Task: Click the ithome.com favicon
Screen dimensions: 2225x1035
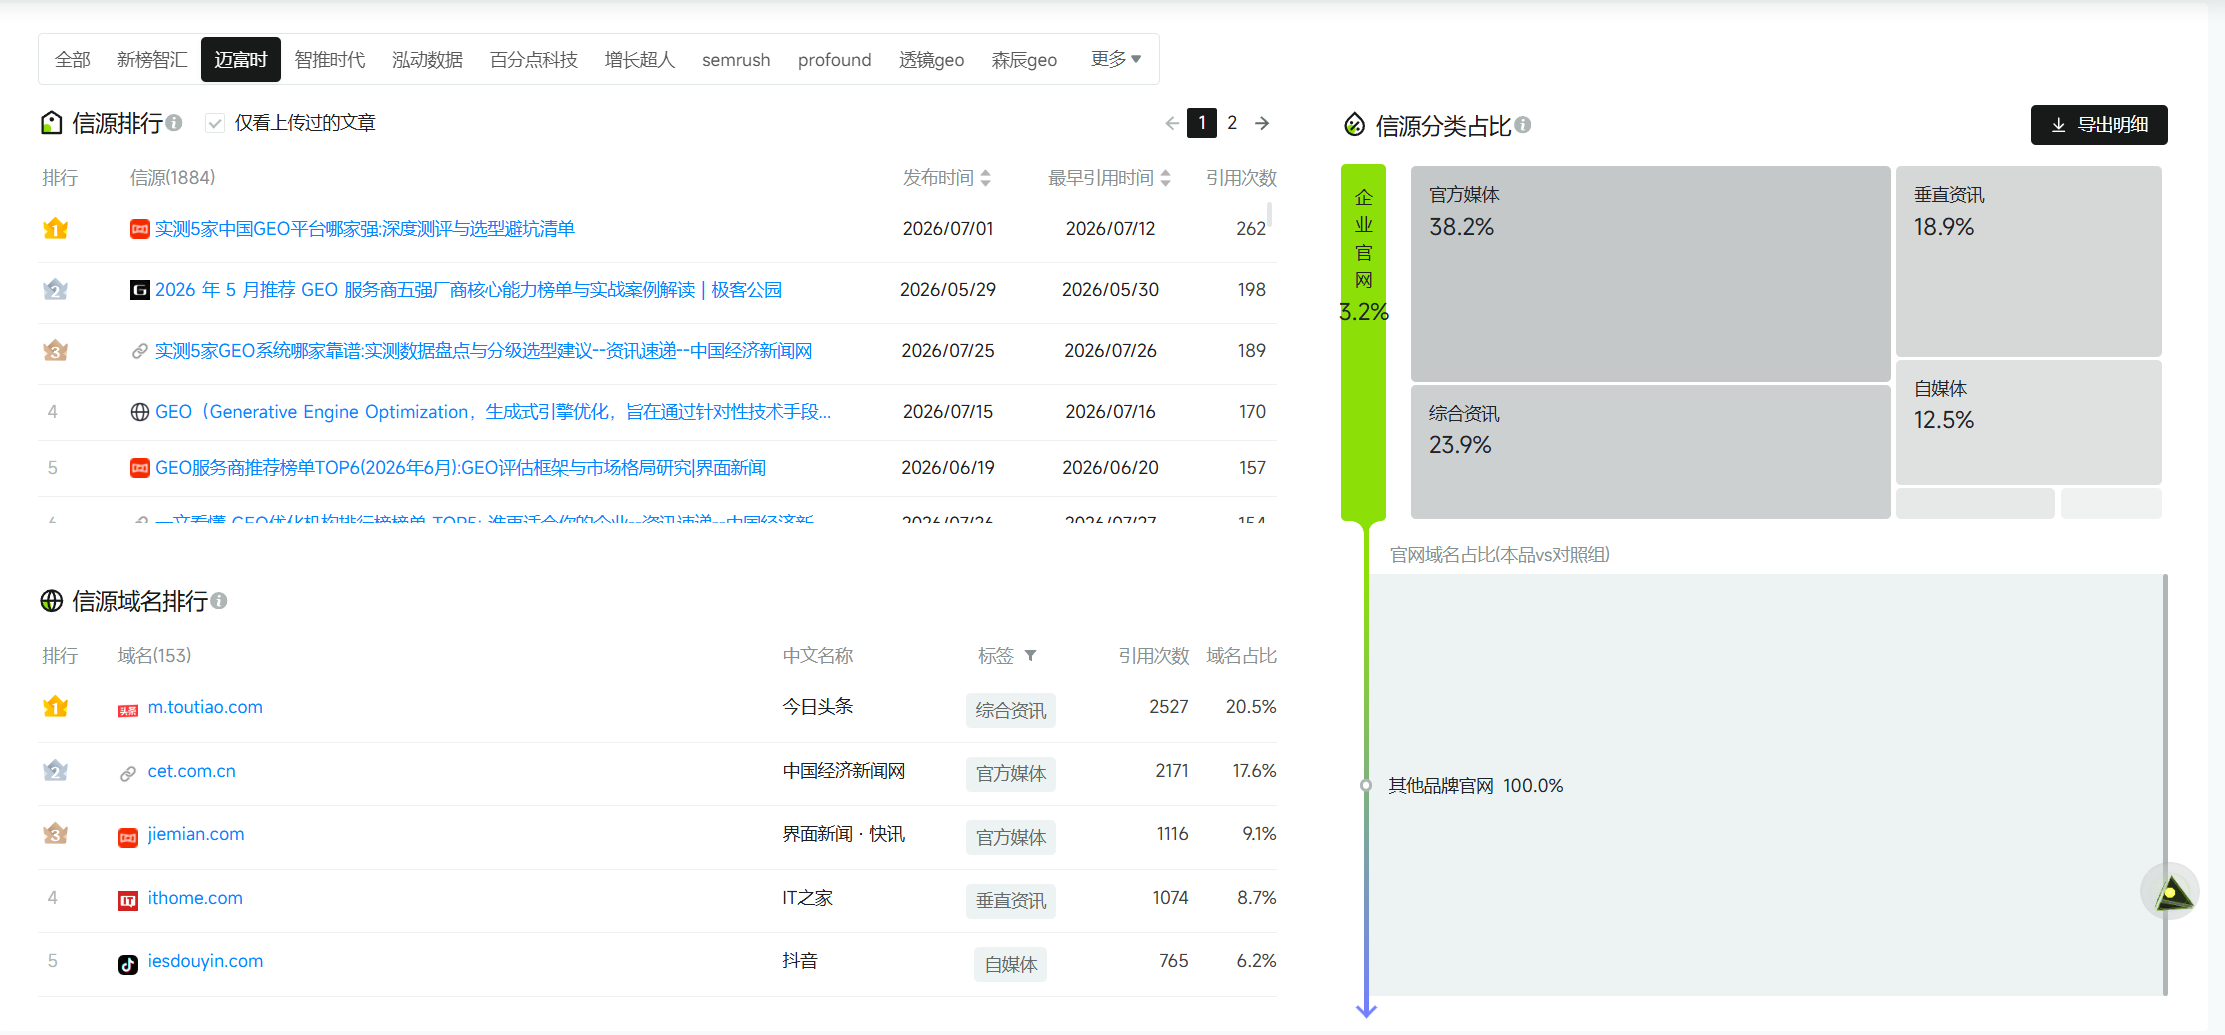Action: pyautogui.click(x=128, y=901)
